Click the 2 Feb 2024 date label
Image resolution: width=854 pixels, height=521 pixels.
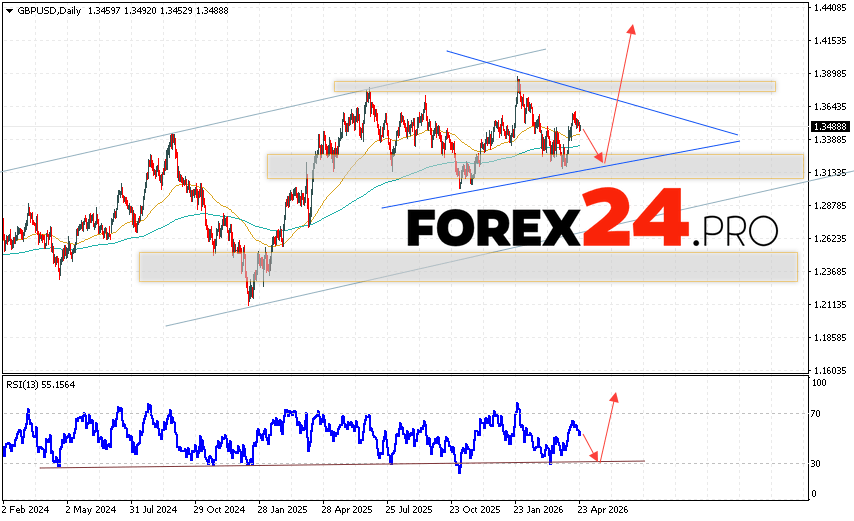coord(28,509)
